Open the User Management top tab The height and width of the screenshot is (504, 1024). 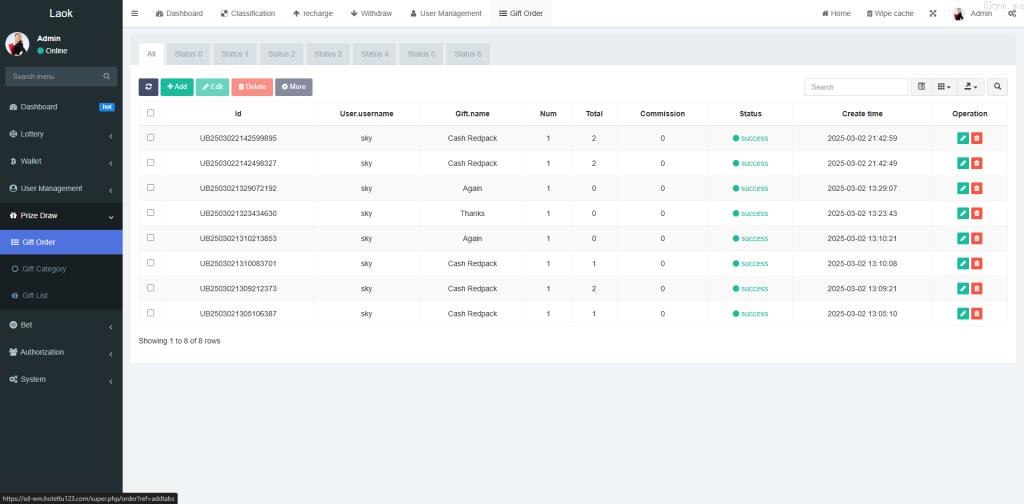tap(445, 13)
